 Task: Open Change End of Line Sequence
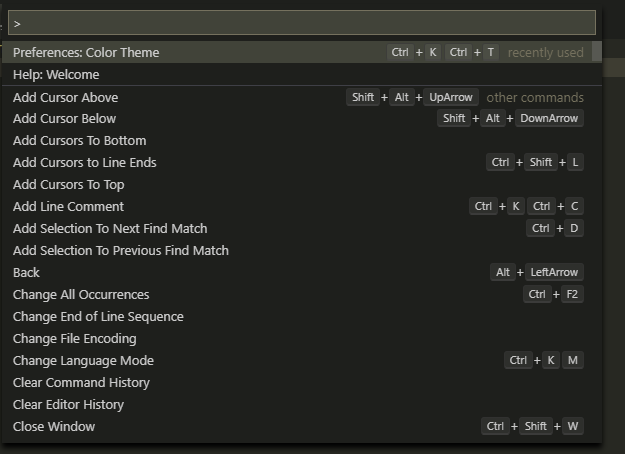(x=302, y=316)
